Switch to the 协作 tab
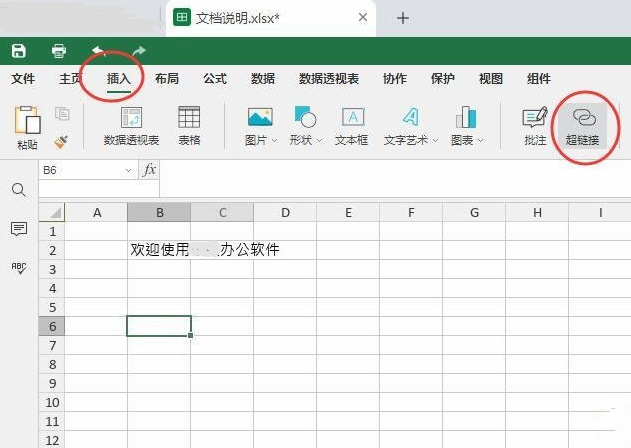631x448 pixels. coord(395,79)
